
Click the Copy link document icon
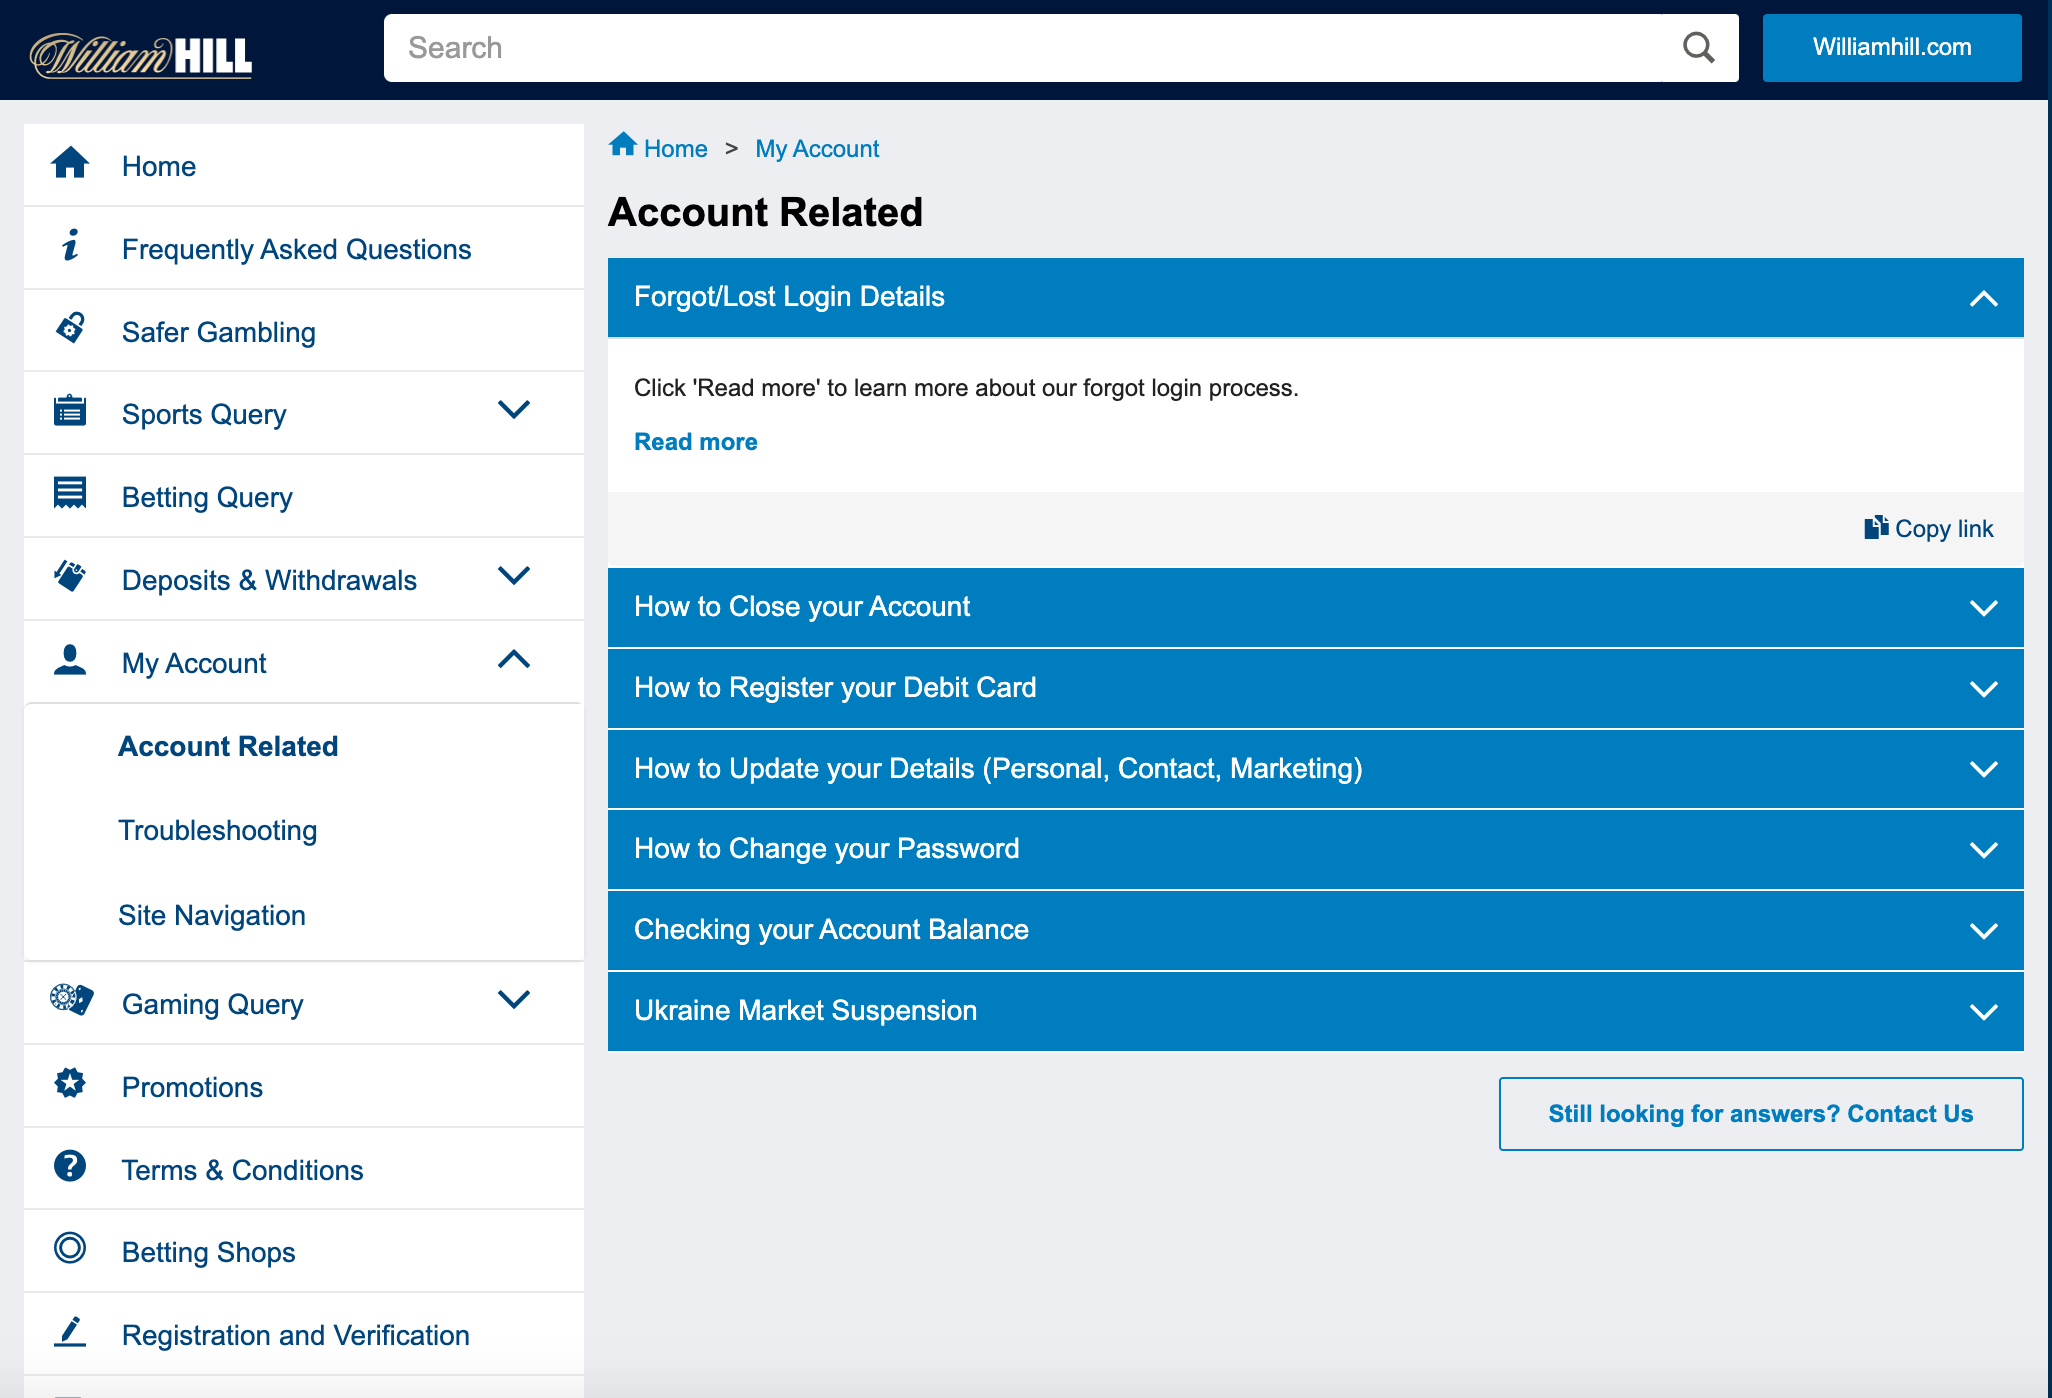click(1875, 528)
